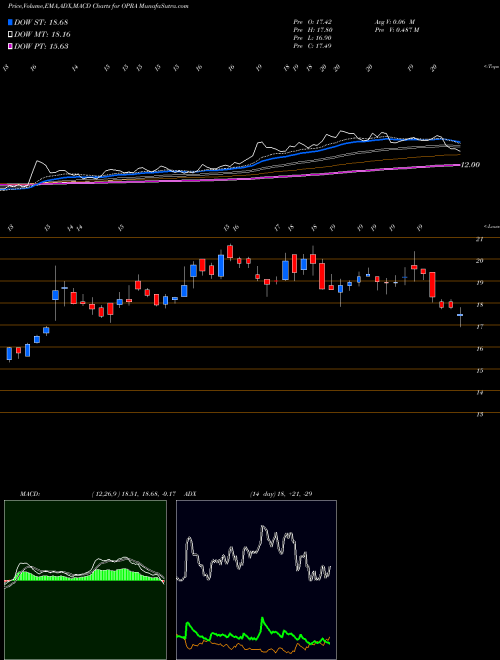Click the 'ADX' panel heading
500x660 pixels.
coord(190,494)
